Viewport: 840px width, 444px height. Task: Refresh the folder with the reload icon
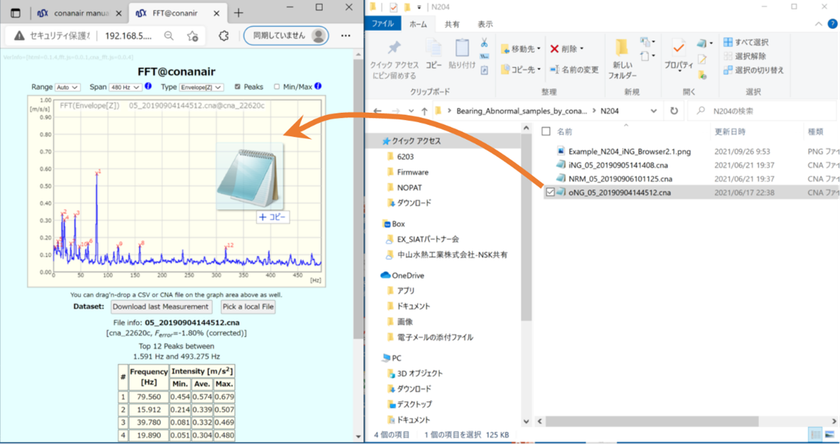(673, 110)
